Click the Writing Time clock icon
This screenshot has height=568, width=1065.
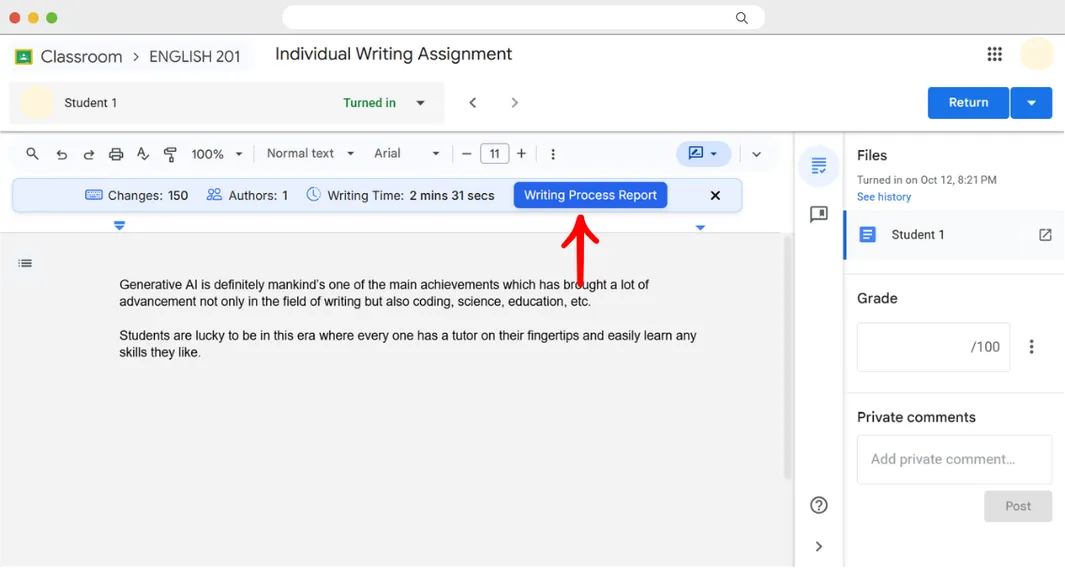point(313,194)
